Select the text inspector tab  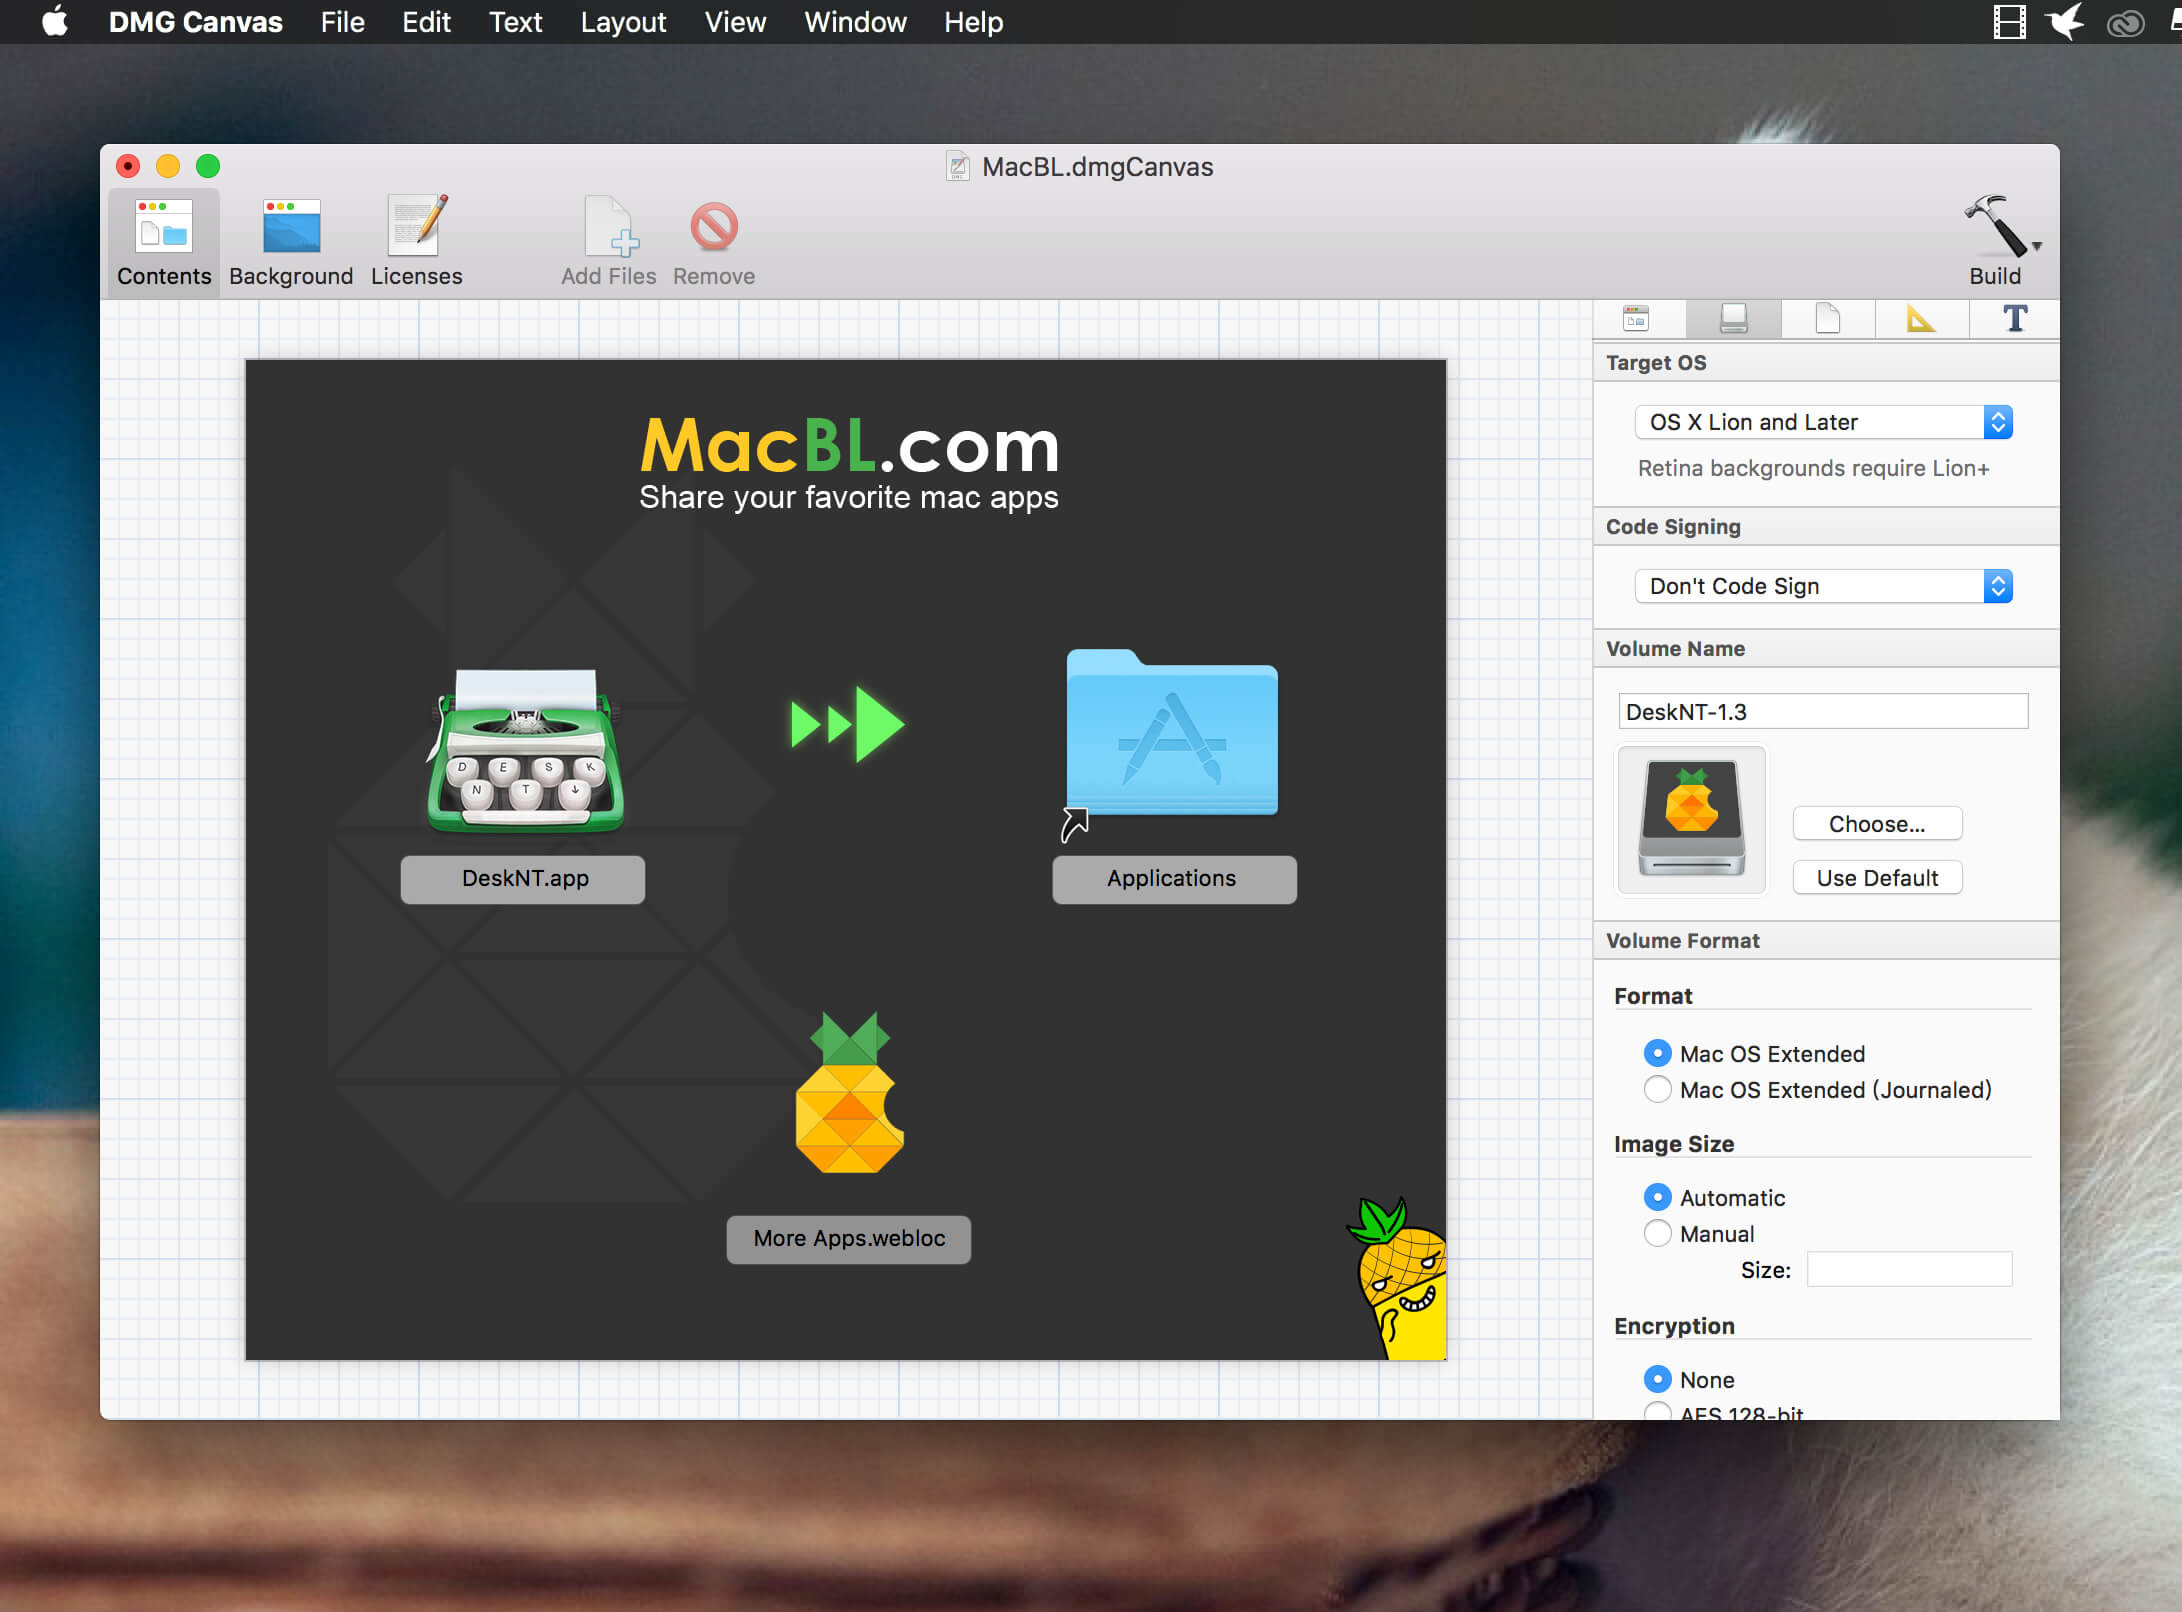coord(2014,319)
